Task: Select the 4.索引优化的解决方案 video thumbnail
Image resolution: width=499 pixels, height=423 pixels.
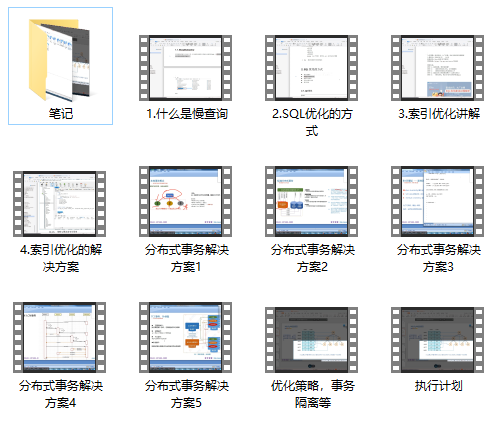Action: (x=59, y=204)
